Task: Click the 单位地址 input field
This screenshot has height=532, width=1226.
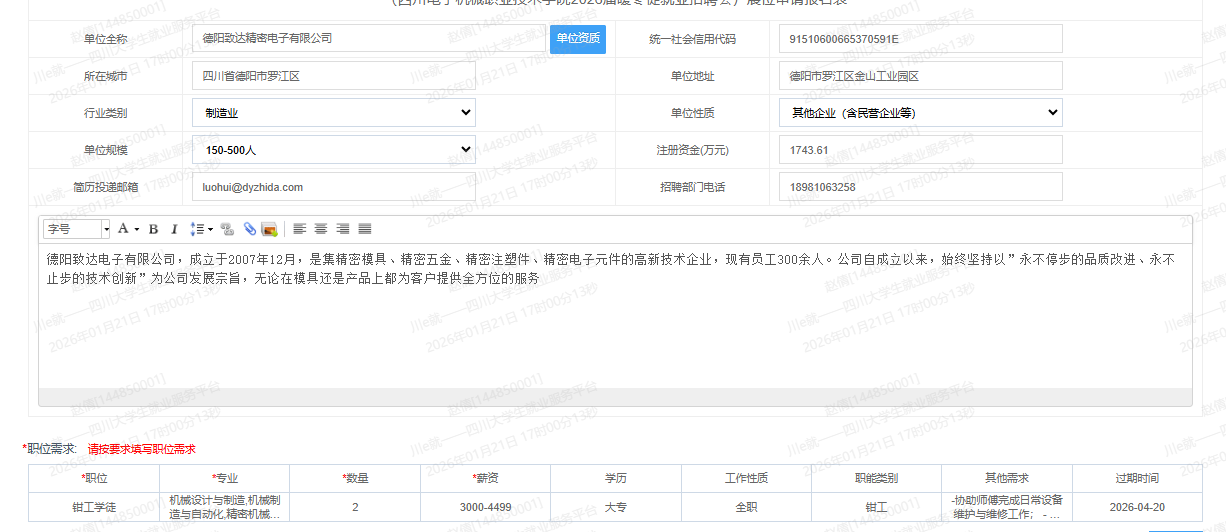Action: click(921, 76)
